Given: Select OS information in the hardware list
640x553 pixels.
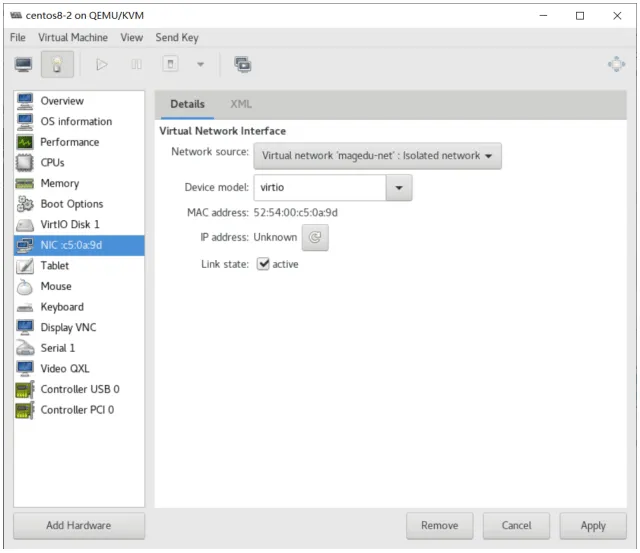Looking at the screenshot, I should pyautogui.click(x=79, y=121).
